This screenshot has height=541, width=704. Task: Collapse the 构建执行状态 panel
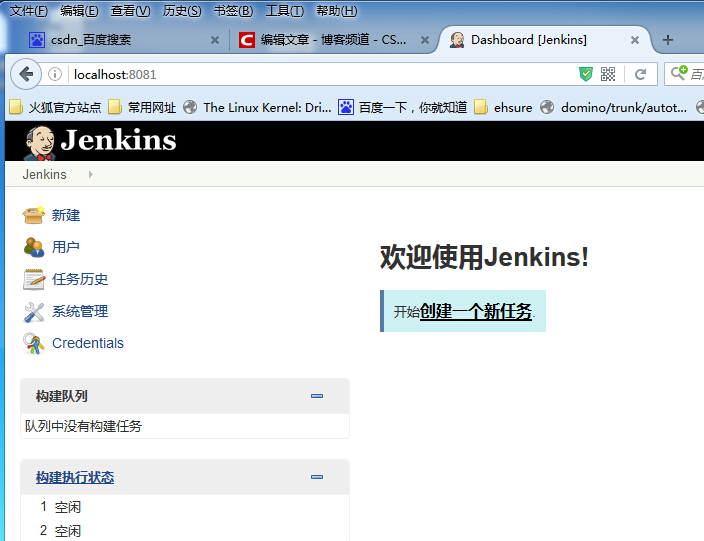pyautogui.click(x=317, y=477)
